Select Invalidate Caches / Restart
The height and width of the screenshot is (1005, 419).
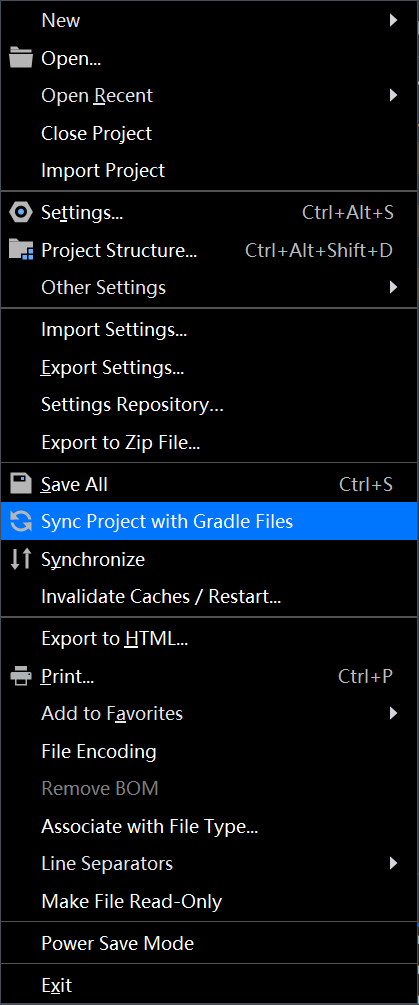[209, 597]
